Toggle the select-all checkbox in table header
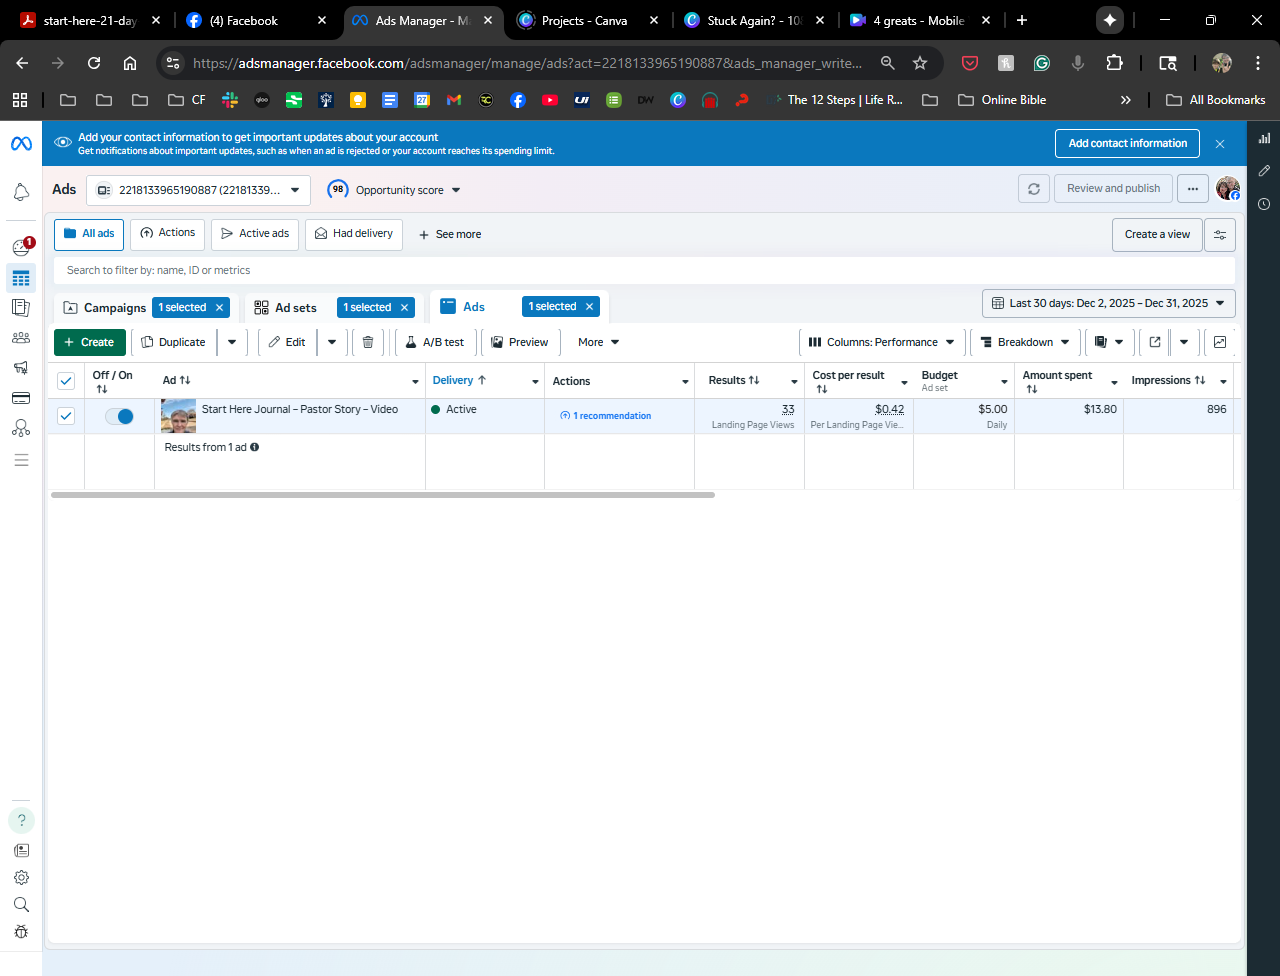1280x976 pixels. click(x=66, y=381)
